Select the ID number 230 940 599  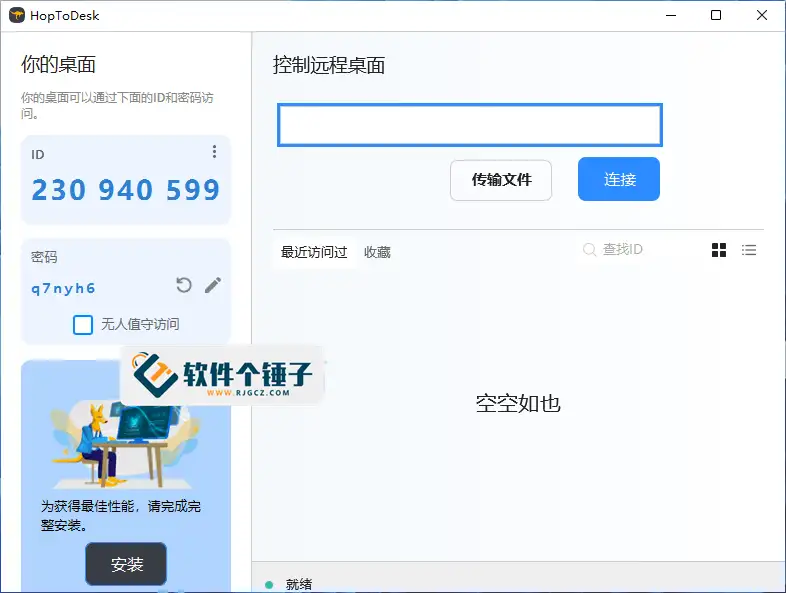(126, 190)
